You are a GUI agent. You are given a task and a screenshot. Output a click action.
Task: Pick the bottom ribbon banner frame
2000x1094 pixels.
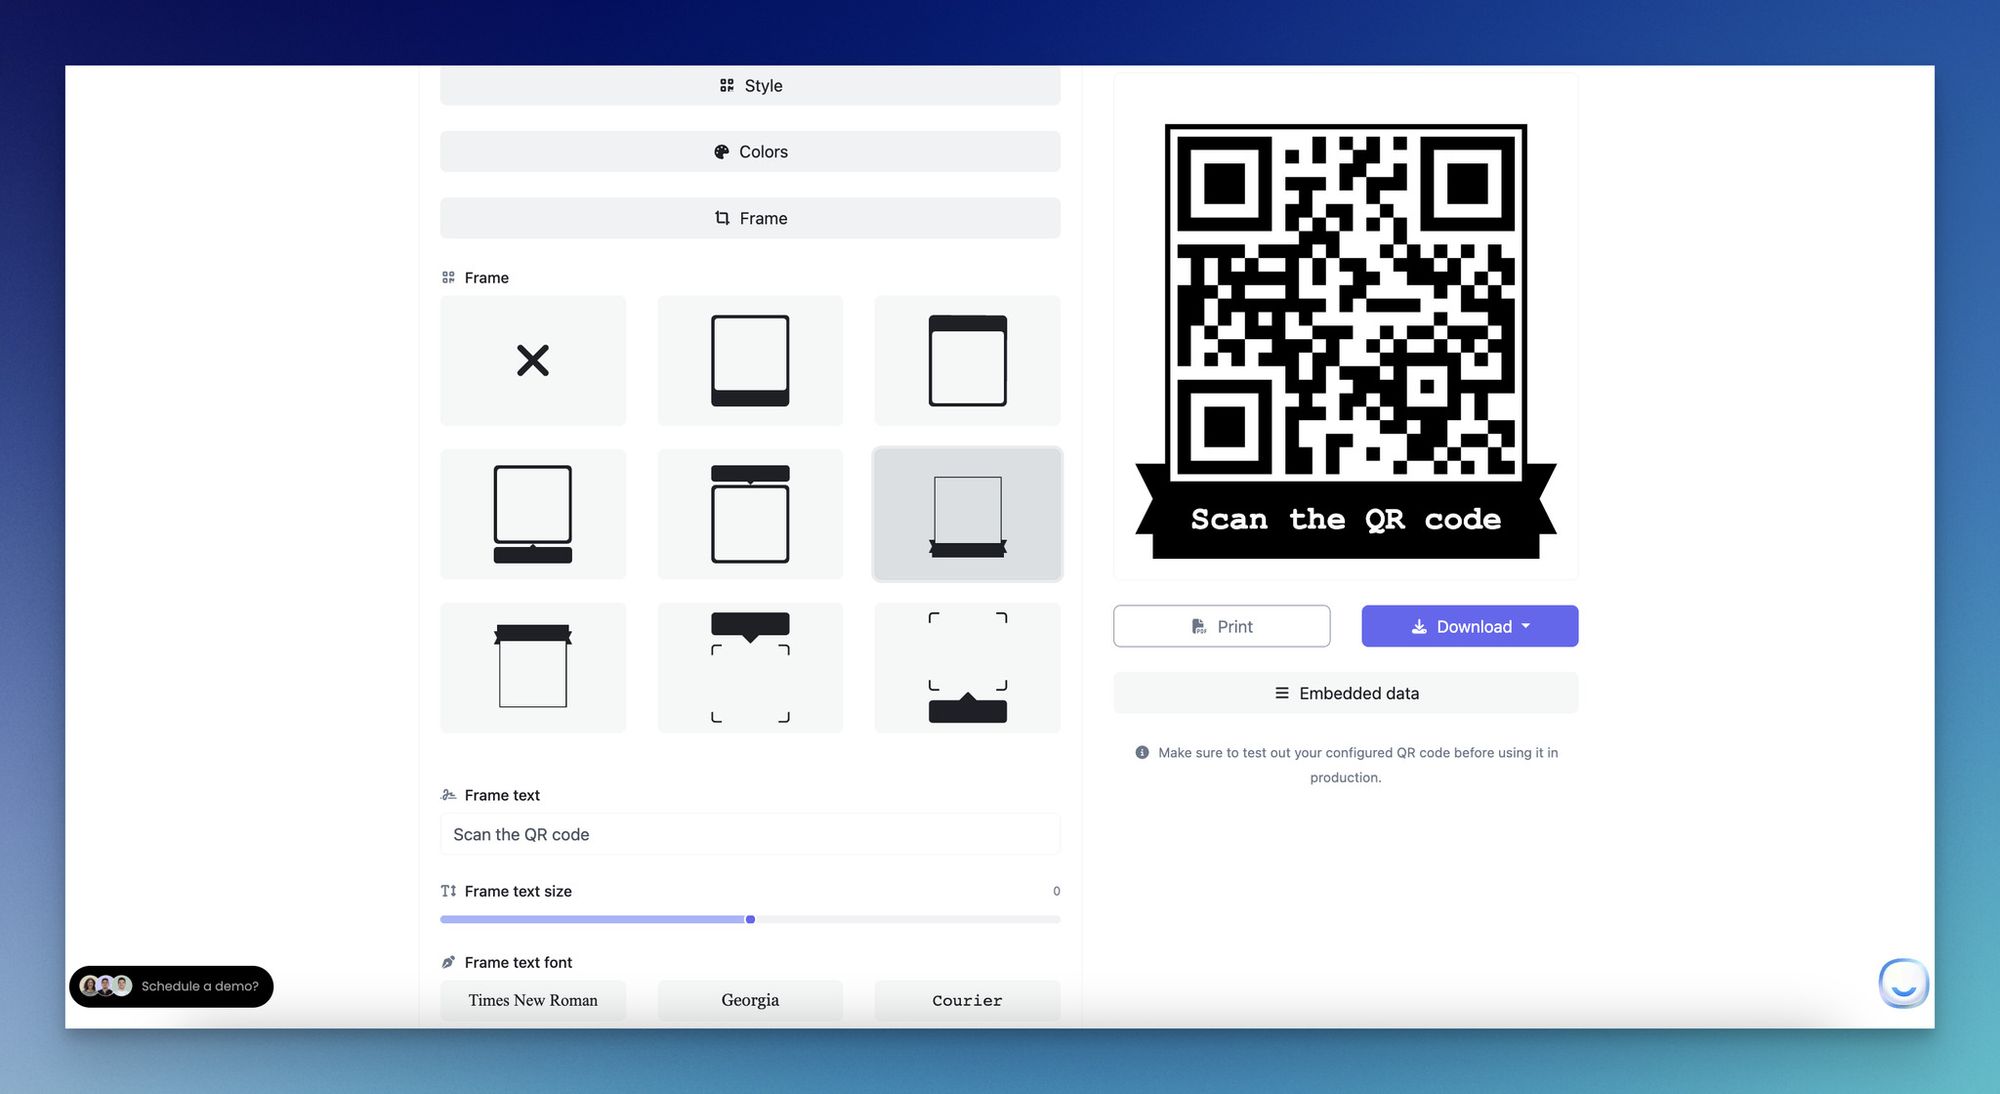click(967, 514)
